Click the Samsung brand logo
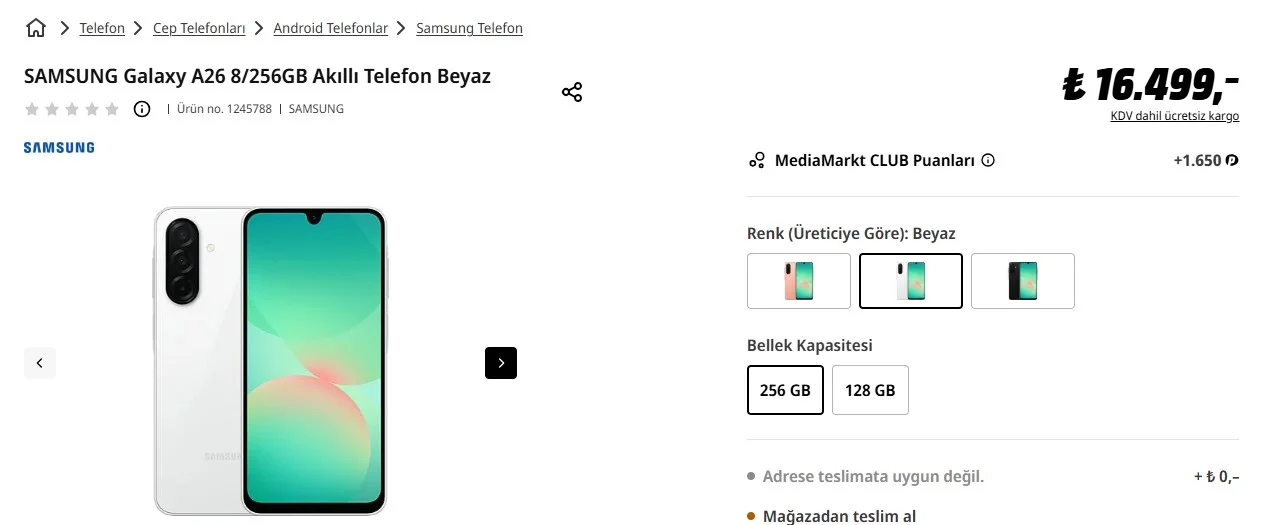This screenshot has width=1269, height=525. (x=59, y=148)
